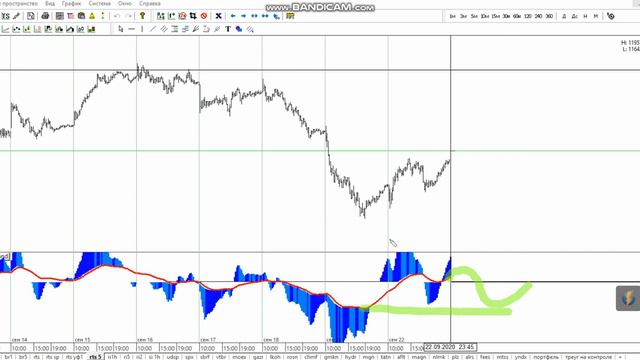
Task: Select the diagonal trend line tool
Action: 153,29
